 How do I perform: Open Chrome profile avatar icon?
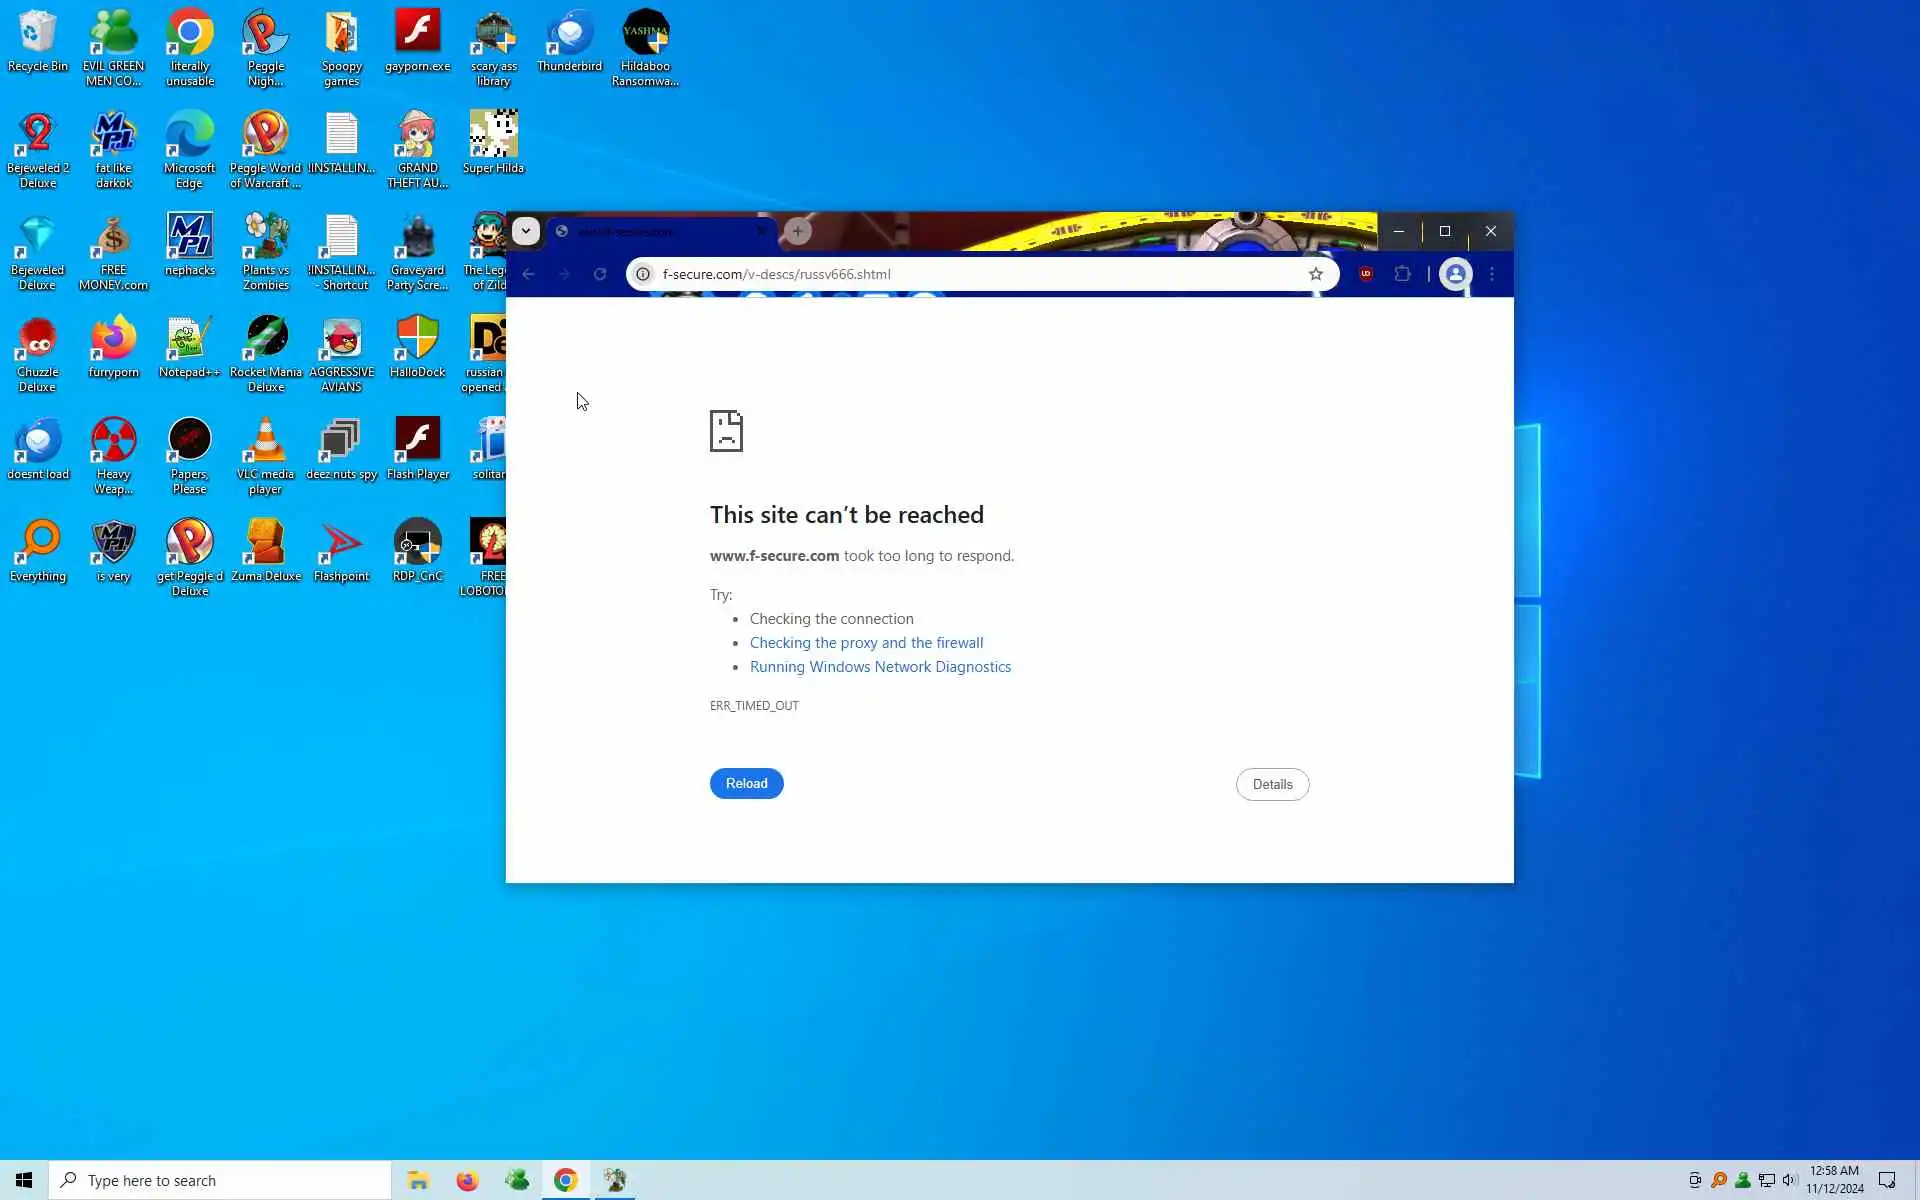(x=1455, y=274)
